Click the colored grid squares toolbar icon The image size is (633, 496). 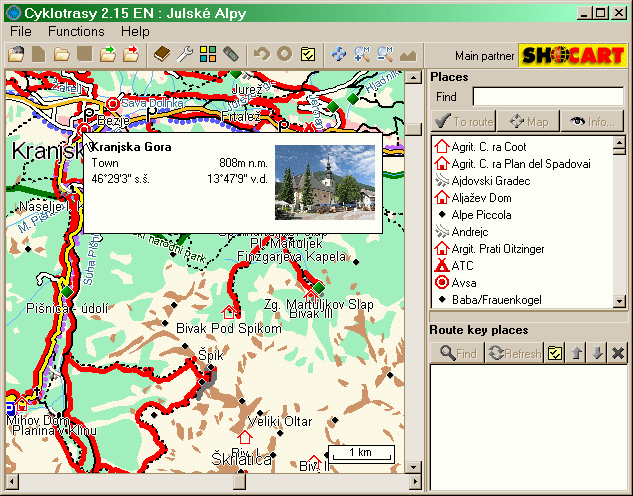coord(208,54)
